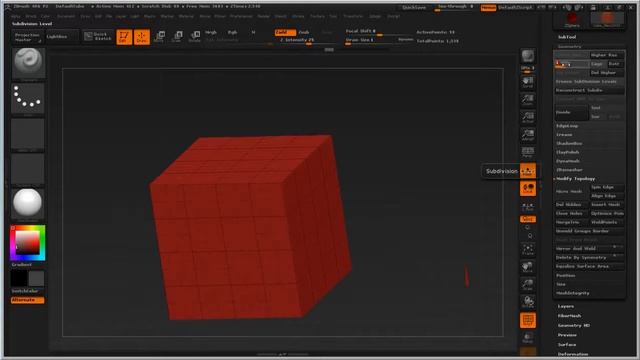This screenshot has height=360, width=640.
Task: Toggle the Persp perspective icon
Action: point(528,152)
